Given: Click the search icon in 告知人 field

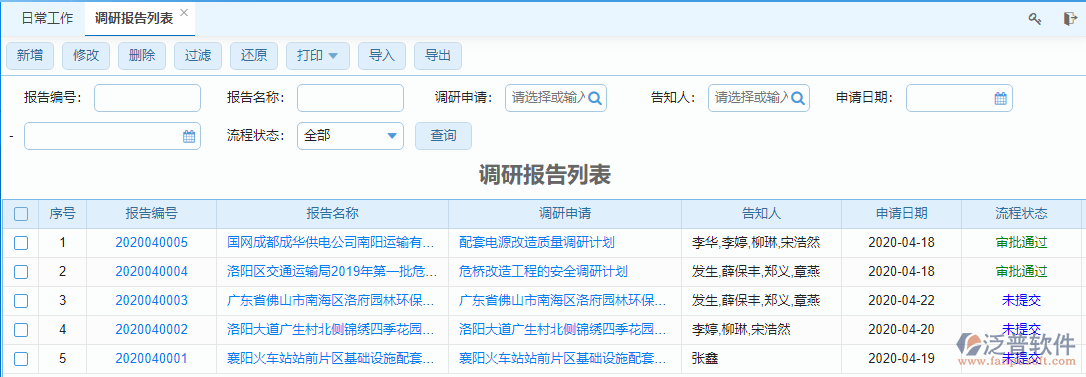Looking at the screenshot, I should click(799, 98).
